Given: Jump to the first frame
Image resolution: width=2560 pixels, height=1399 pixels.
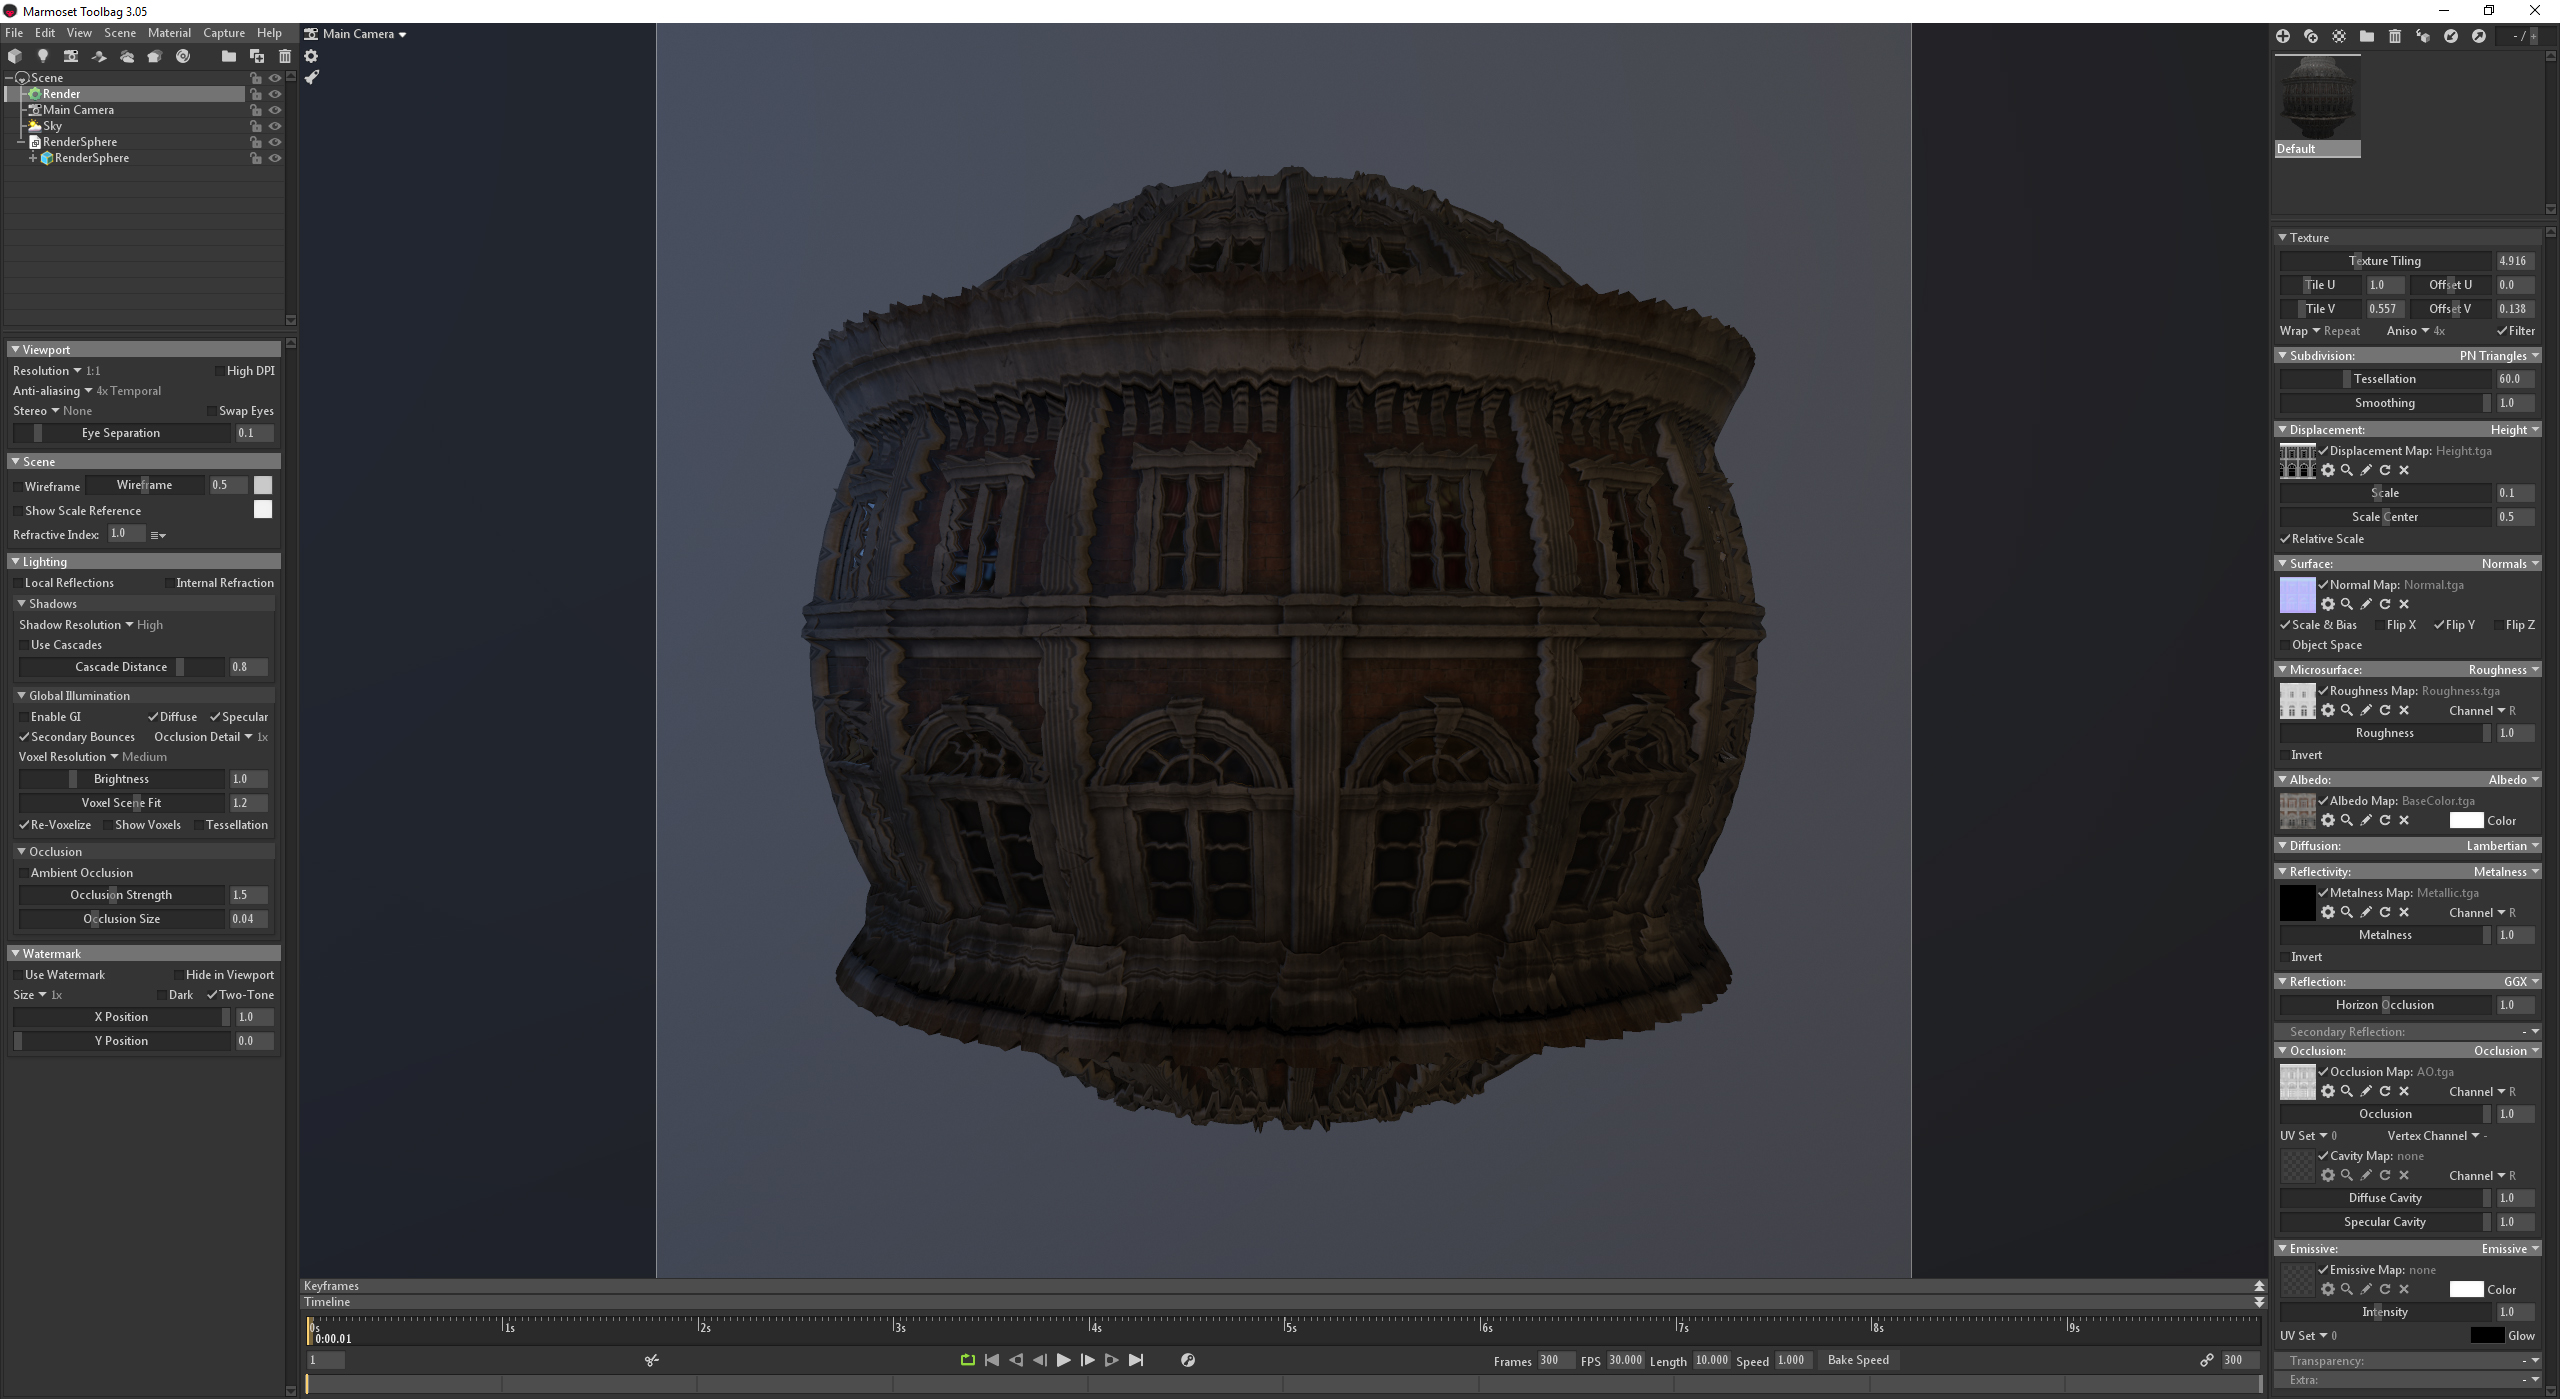Looking at the screenshot, I should coord(992,1360).
